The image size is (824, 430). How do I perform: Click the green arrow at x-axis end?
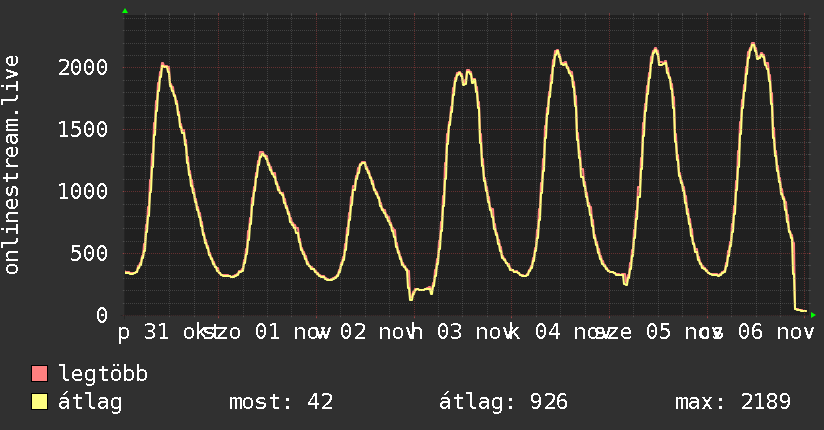(813, 315)
